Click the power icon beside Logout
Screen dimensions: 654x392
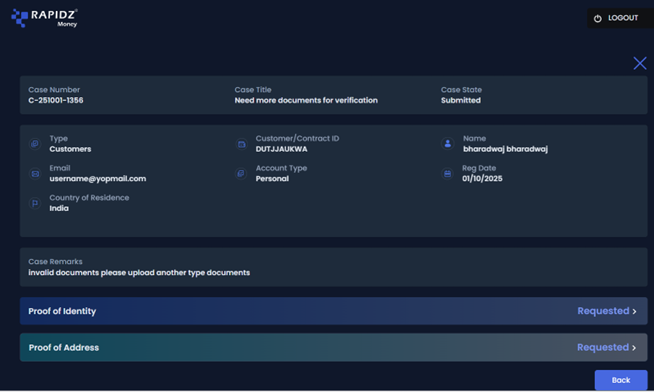pyautogui.click(x=598, y=18)
